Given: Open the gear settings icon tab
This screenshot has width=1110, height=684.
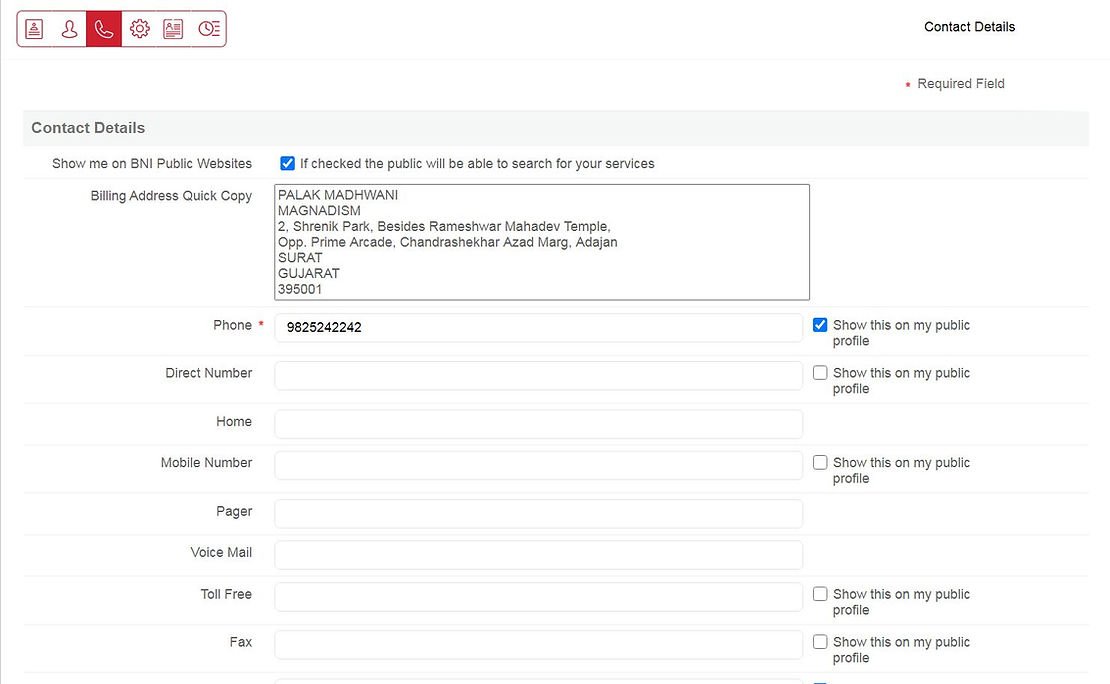Looking at the screenshot, I should 139,29.
